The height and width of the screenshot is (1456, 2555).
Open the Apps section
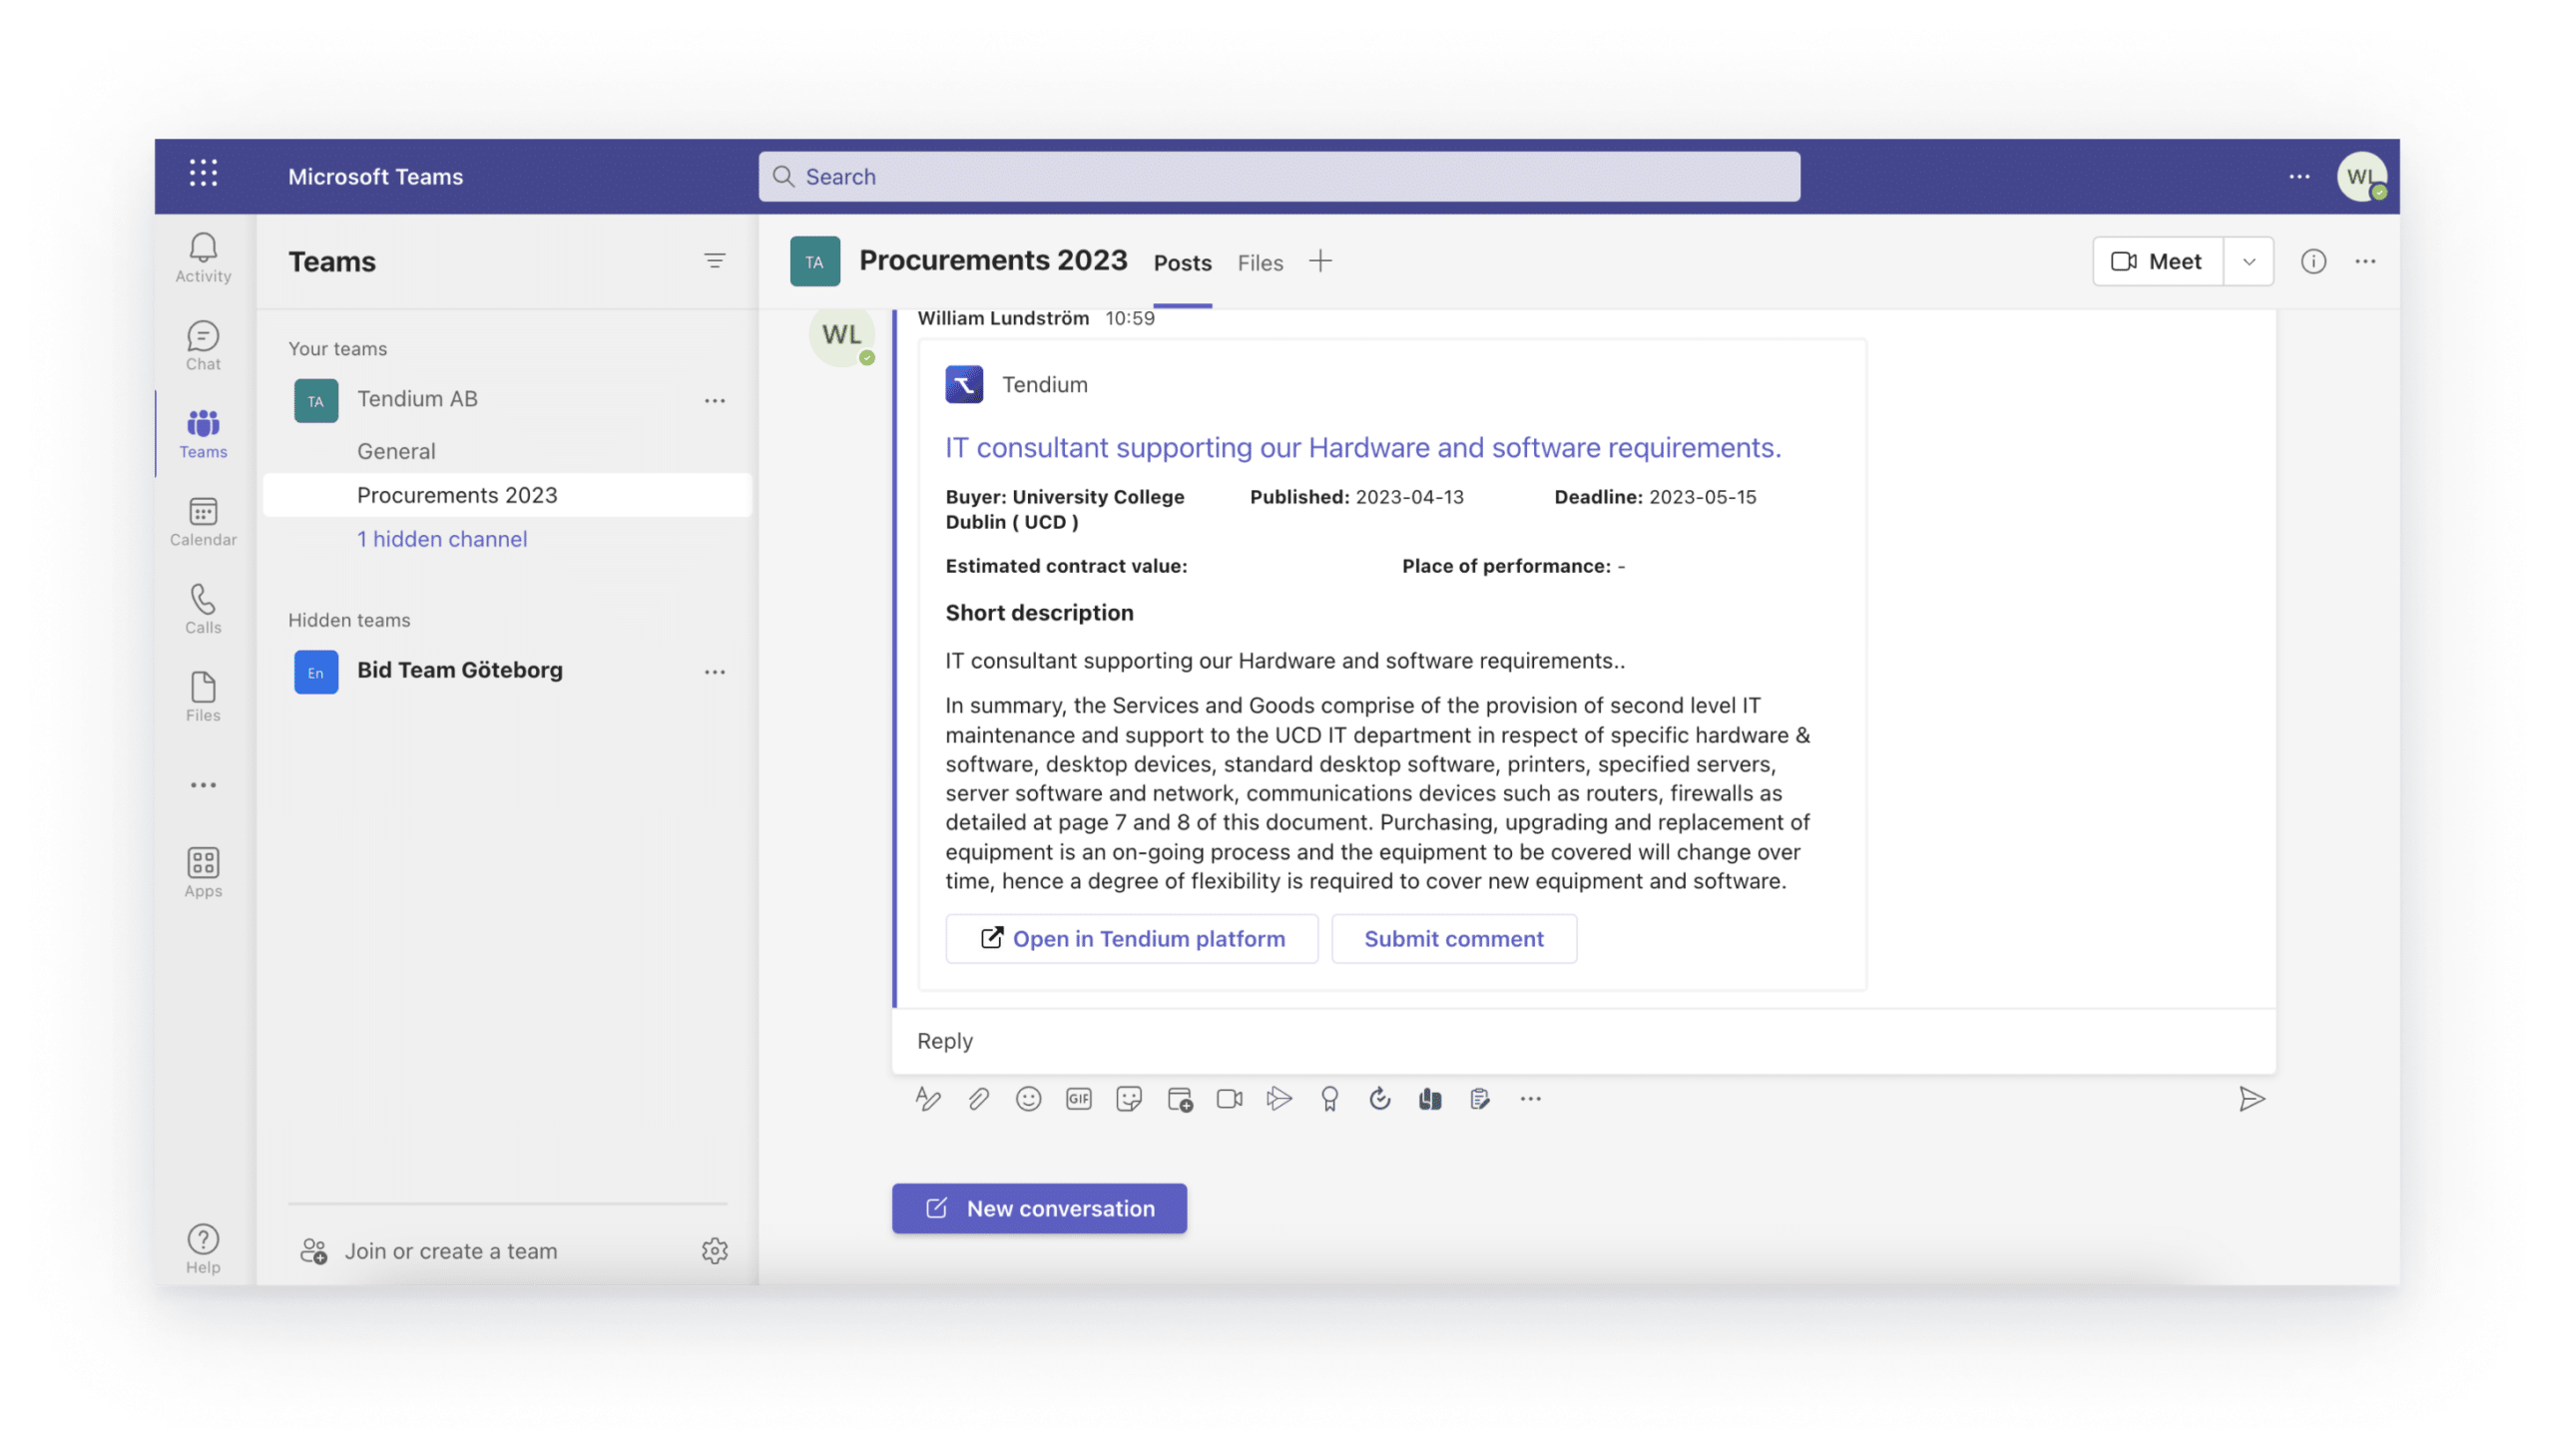202,868
